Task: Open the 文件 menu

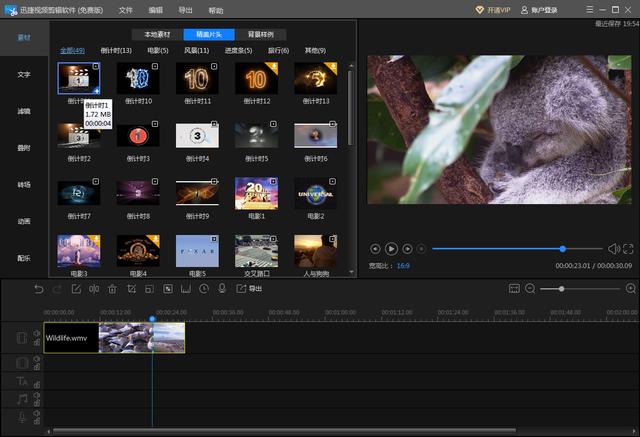Action: point(125,9)
